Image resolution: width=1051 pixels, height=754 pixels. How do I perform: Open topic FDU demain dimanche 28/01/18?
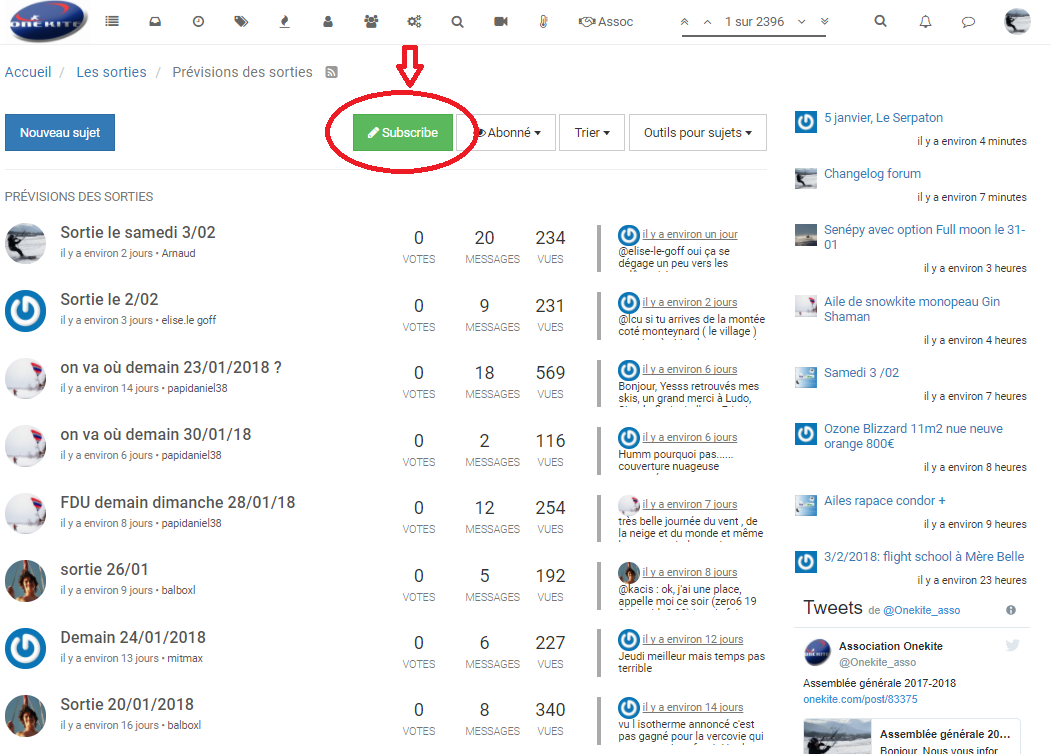(x=178, y=502)
